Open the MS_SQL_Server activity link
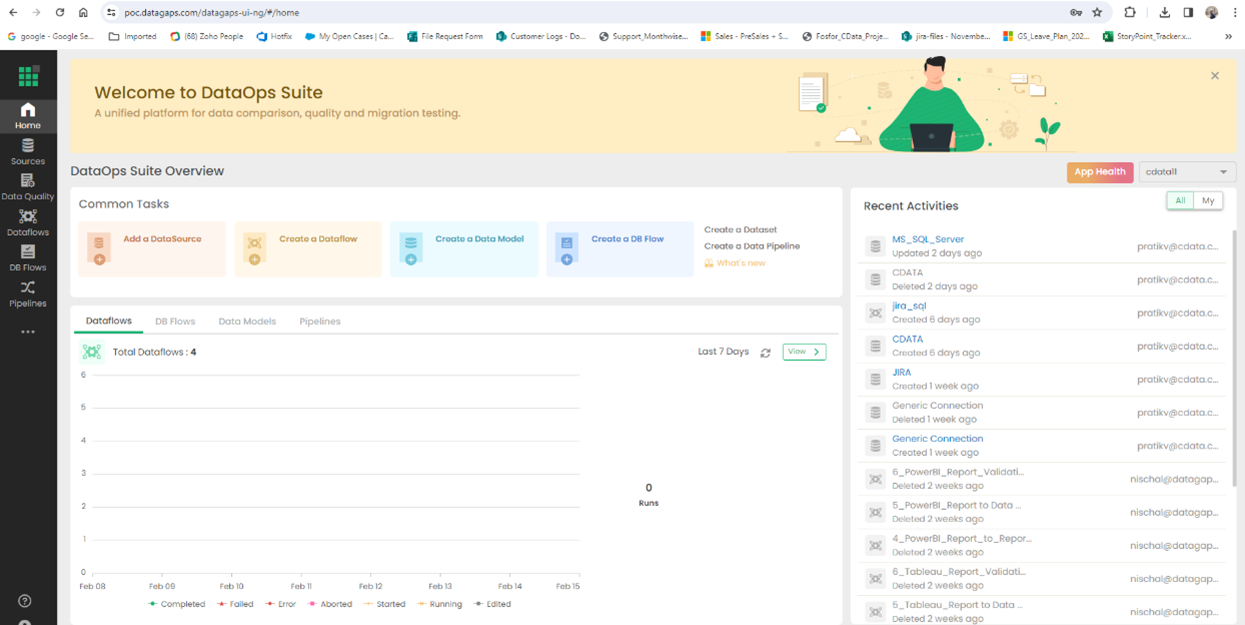The image size is (1245, 625). [928, 239]
